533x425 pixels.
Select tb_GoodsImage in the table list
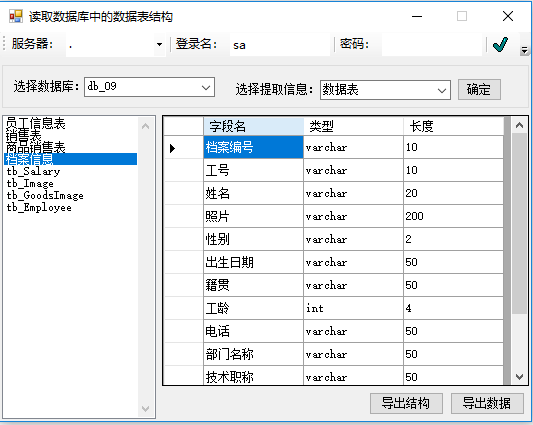click(45, 196)
